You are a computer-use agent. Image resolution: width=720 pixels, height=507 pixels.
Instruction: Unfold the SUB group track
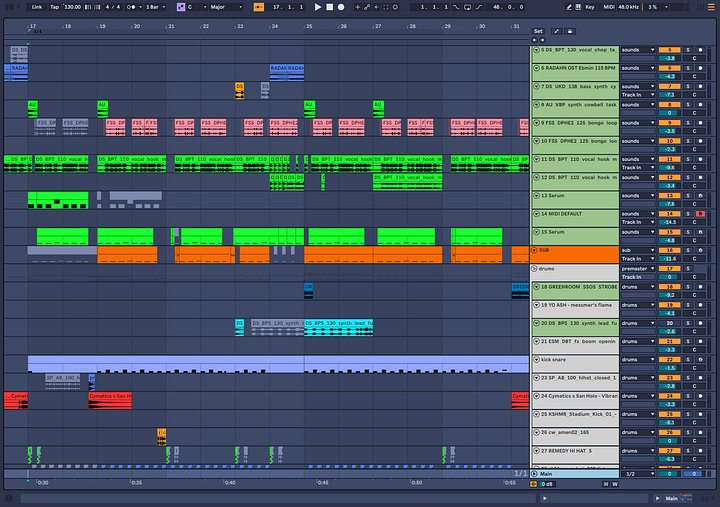pyautogui.click(x=534, y=250)
